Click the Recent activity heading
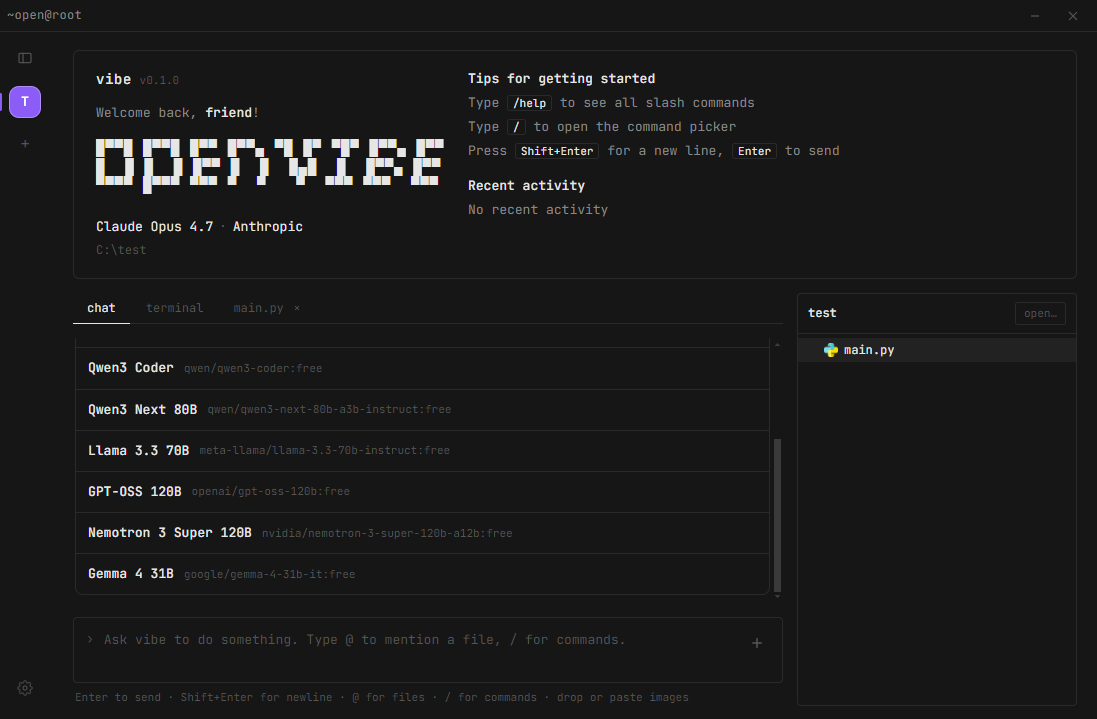 click(x=526, y=186)
